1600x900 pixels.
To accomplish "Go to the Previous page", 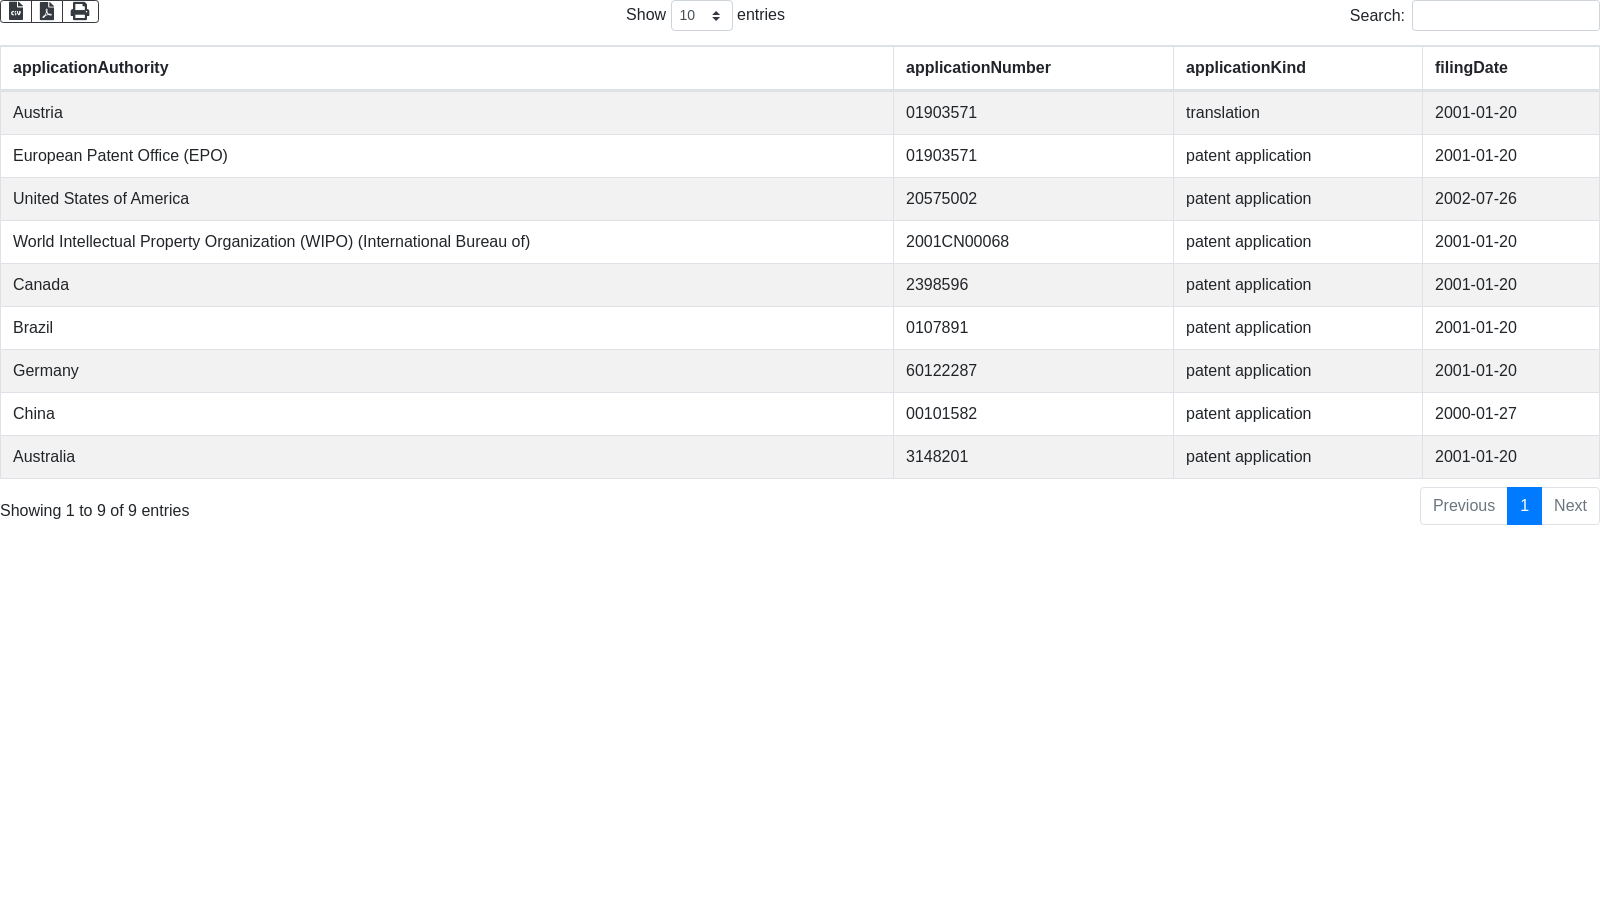I will [x=1463, y=506].
